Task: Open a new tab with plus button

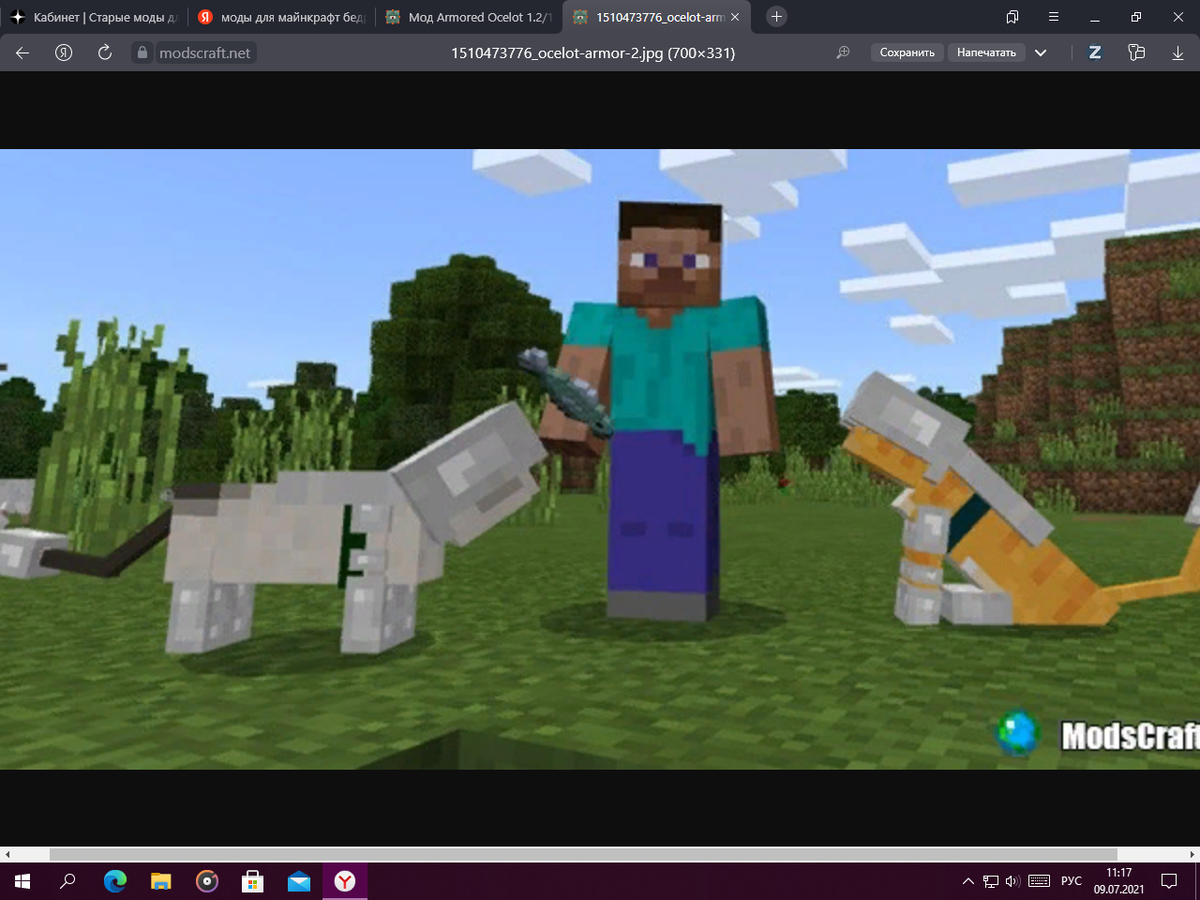Action: [x=777, y=17]
